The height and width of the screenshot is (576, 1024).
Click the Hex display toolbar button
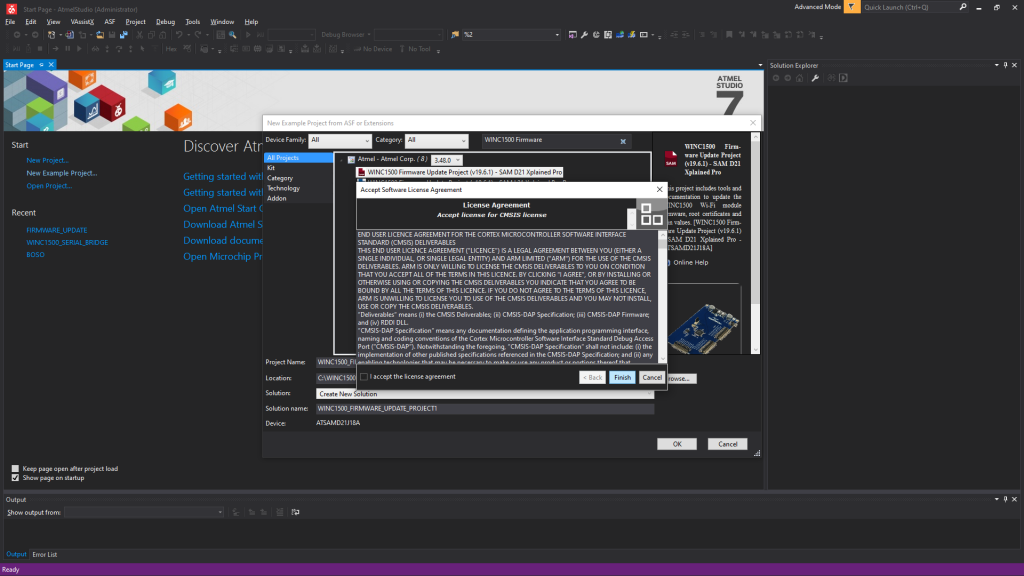coord(171,49)
